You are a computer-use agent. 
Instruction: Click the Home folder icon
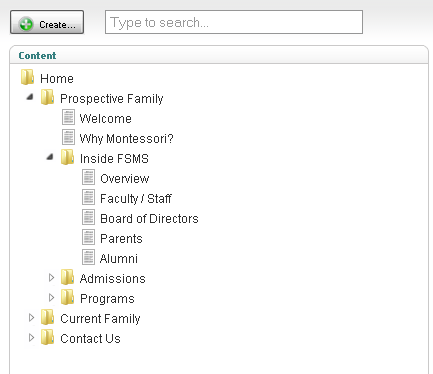pos(27,77)
